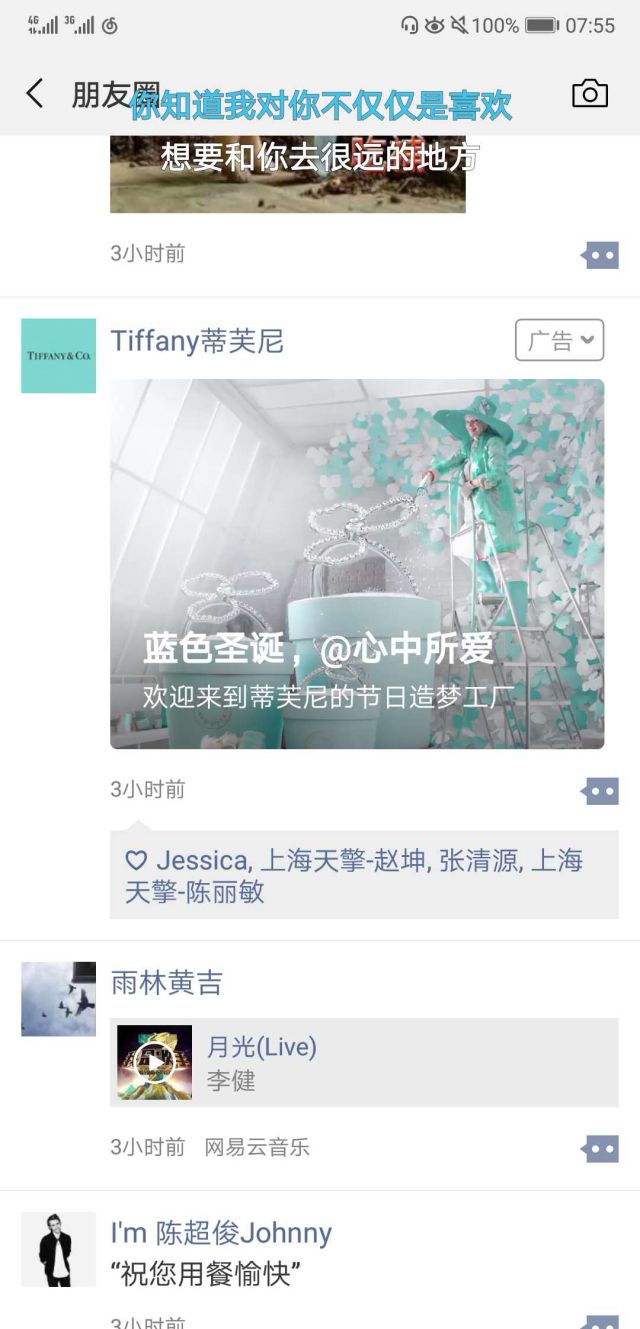Play the 月光(Live) song thumbnail
The height and width of the screenshot is (1329, 640).
click(154, 1062)
